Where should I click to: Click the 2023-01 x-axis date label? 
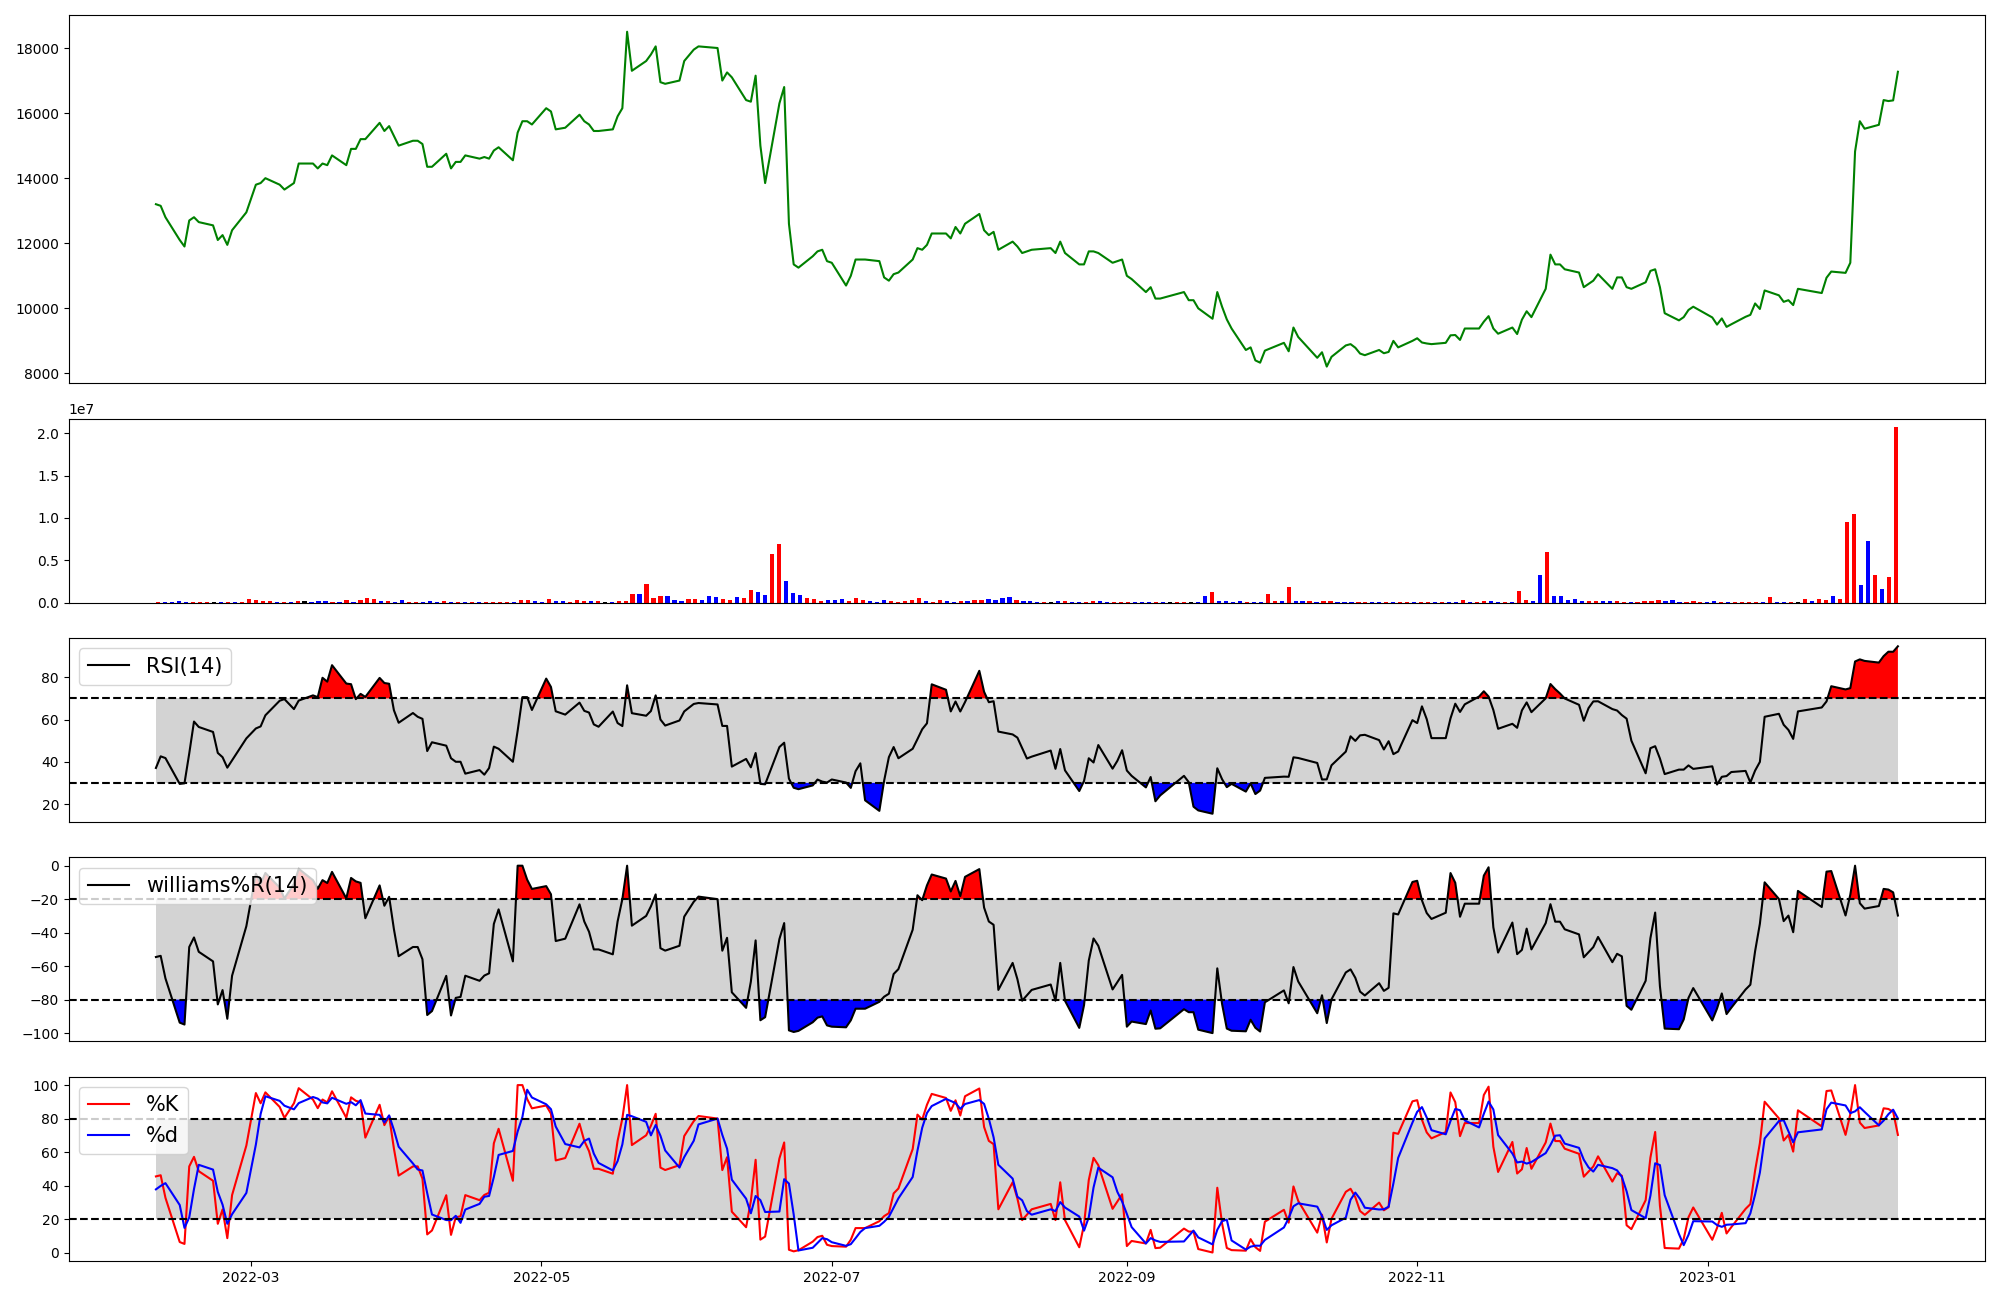(1708, 1277)
